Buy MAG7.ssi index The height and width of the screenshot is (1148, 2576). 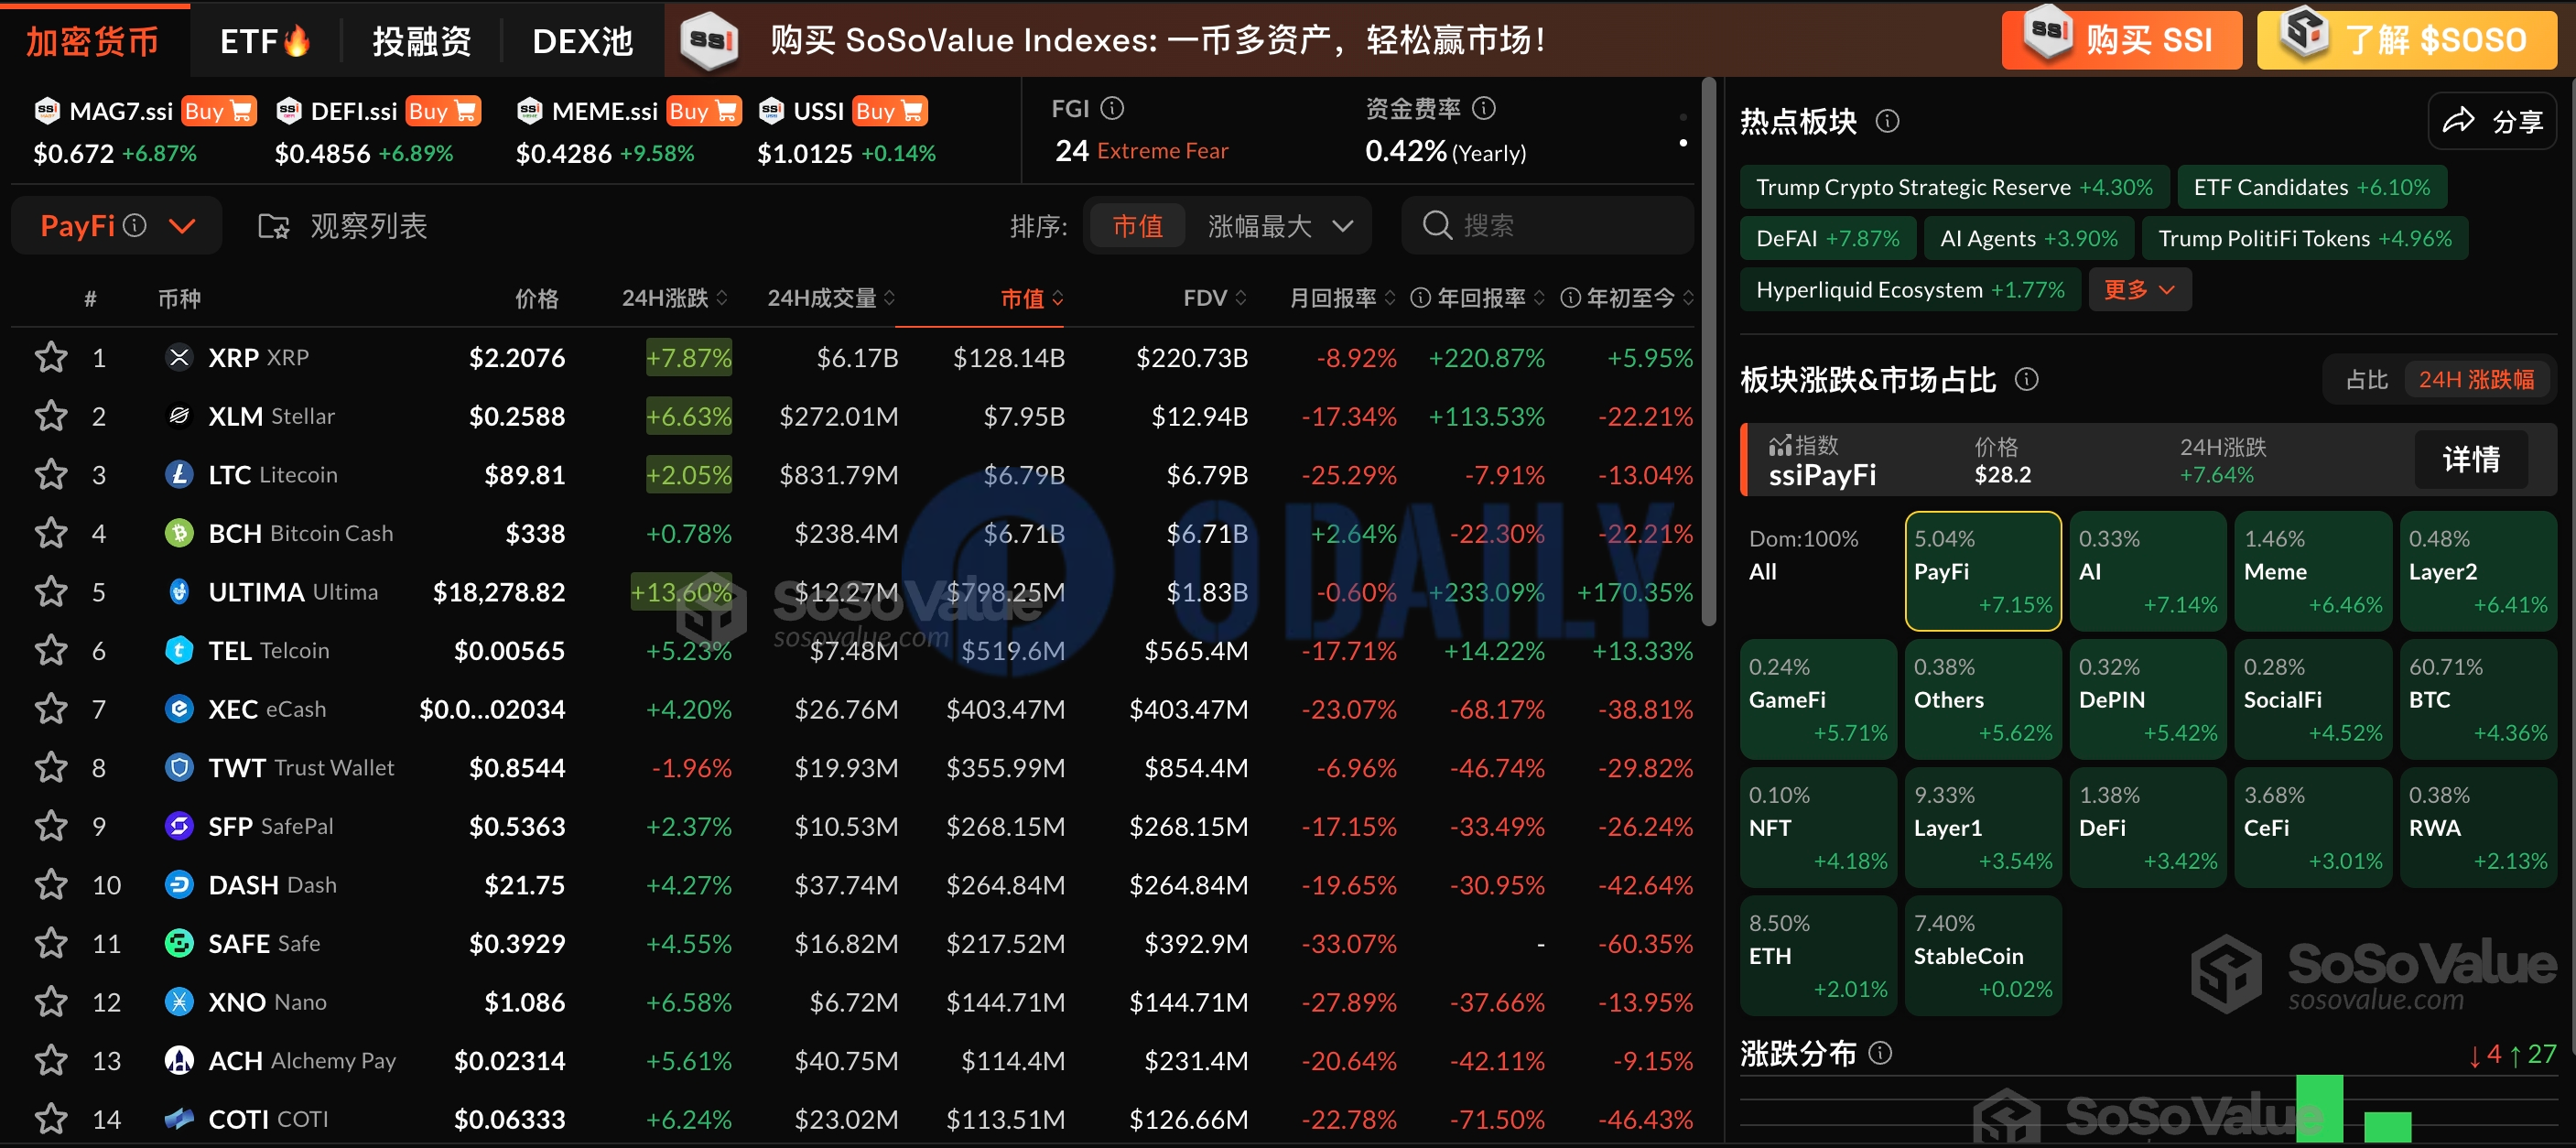[x=219, y=110]
